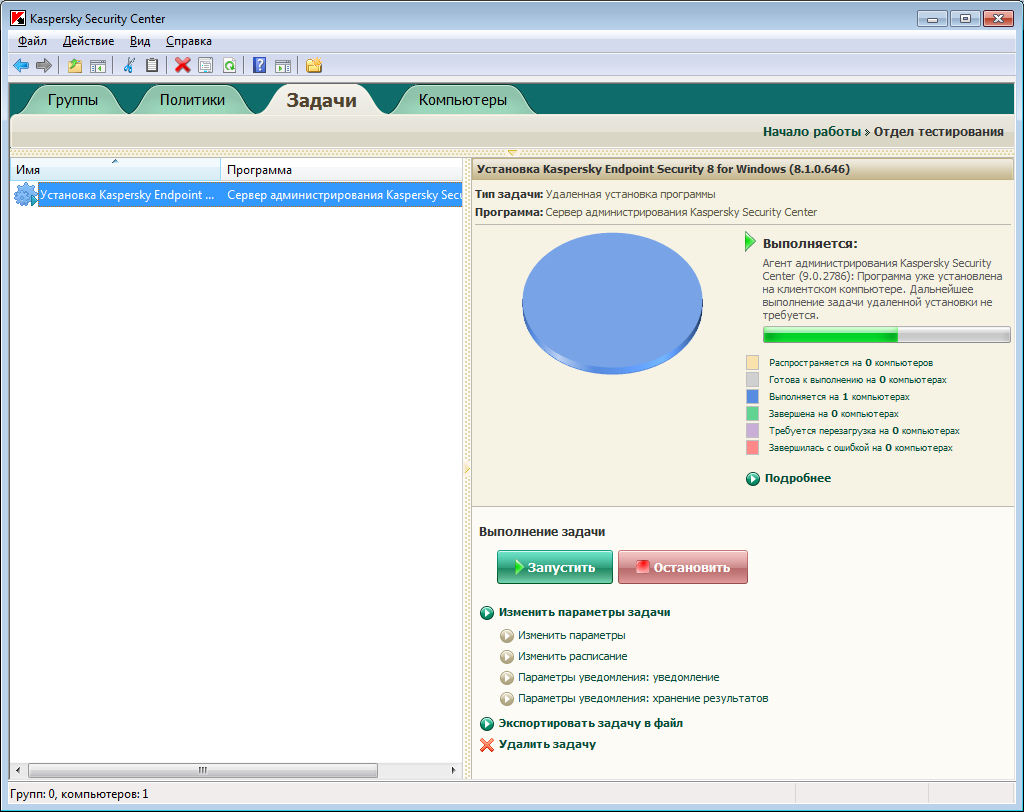Click the Cut scissors icon
This screenshot has width=1024, height=812.
point(129,65)
